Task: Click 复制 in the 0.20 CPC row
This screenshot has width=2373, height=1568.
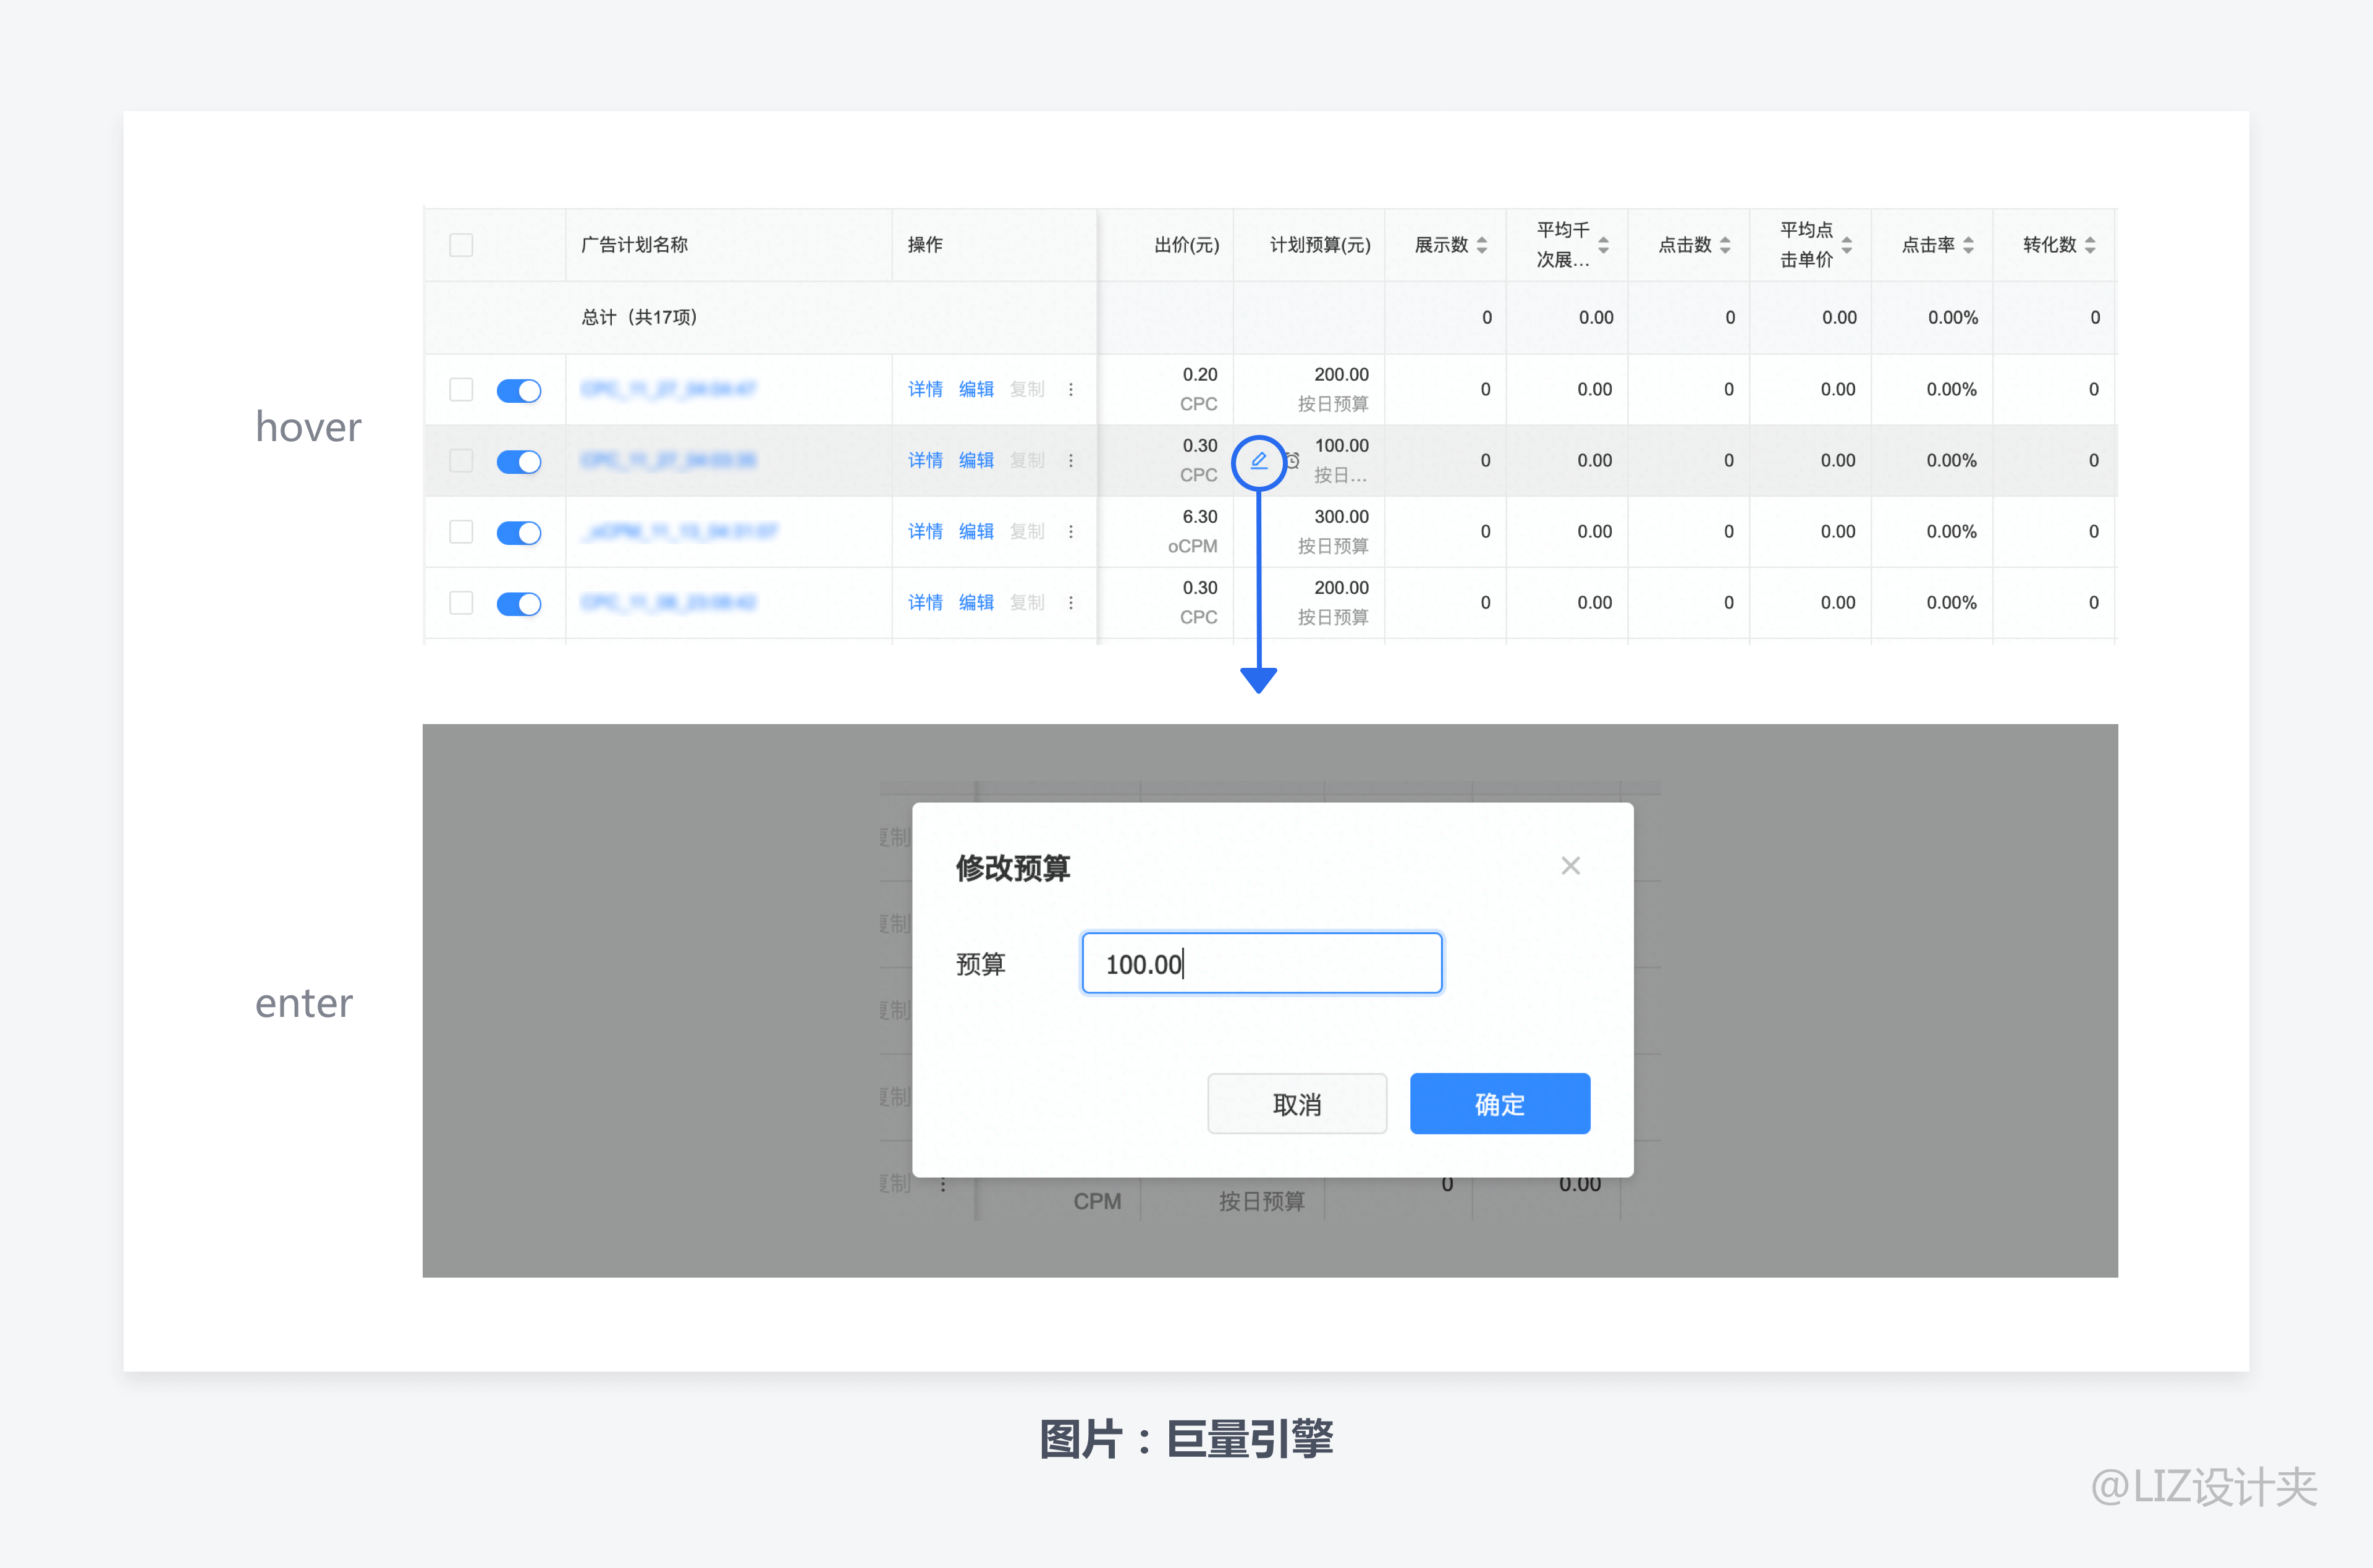Action: click(x=1027, y=389)
